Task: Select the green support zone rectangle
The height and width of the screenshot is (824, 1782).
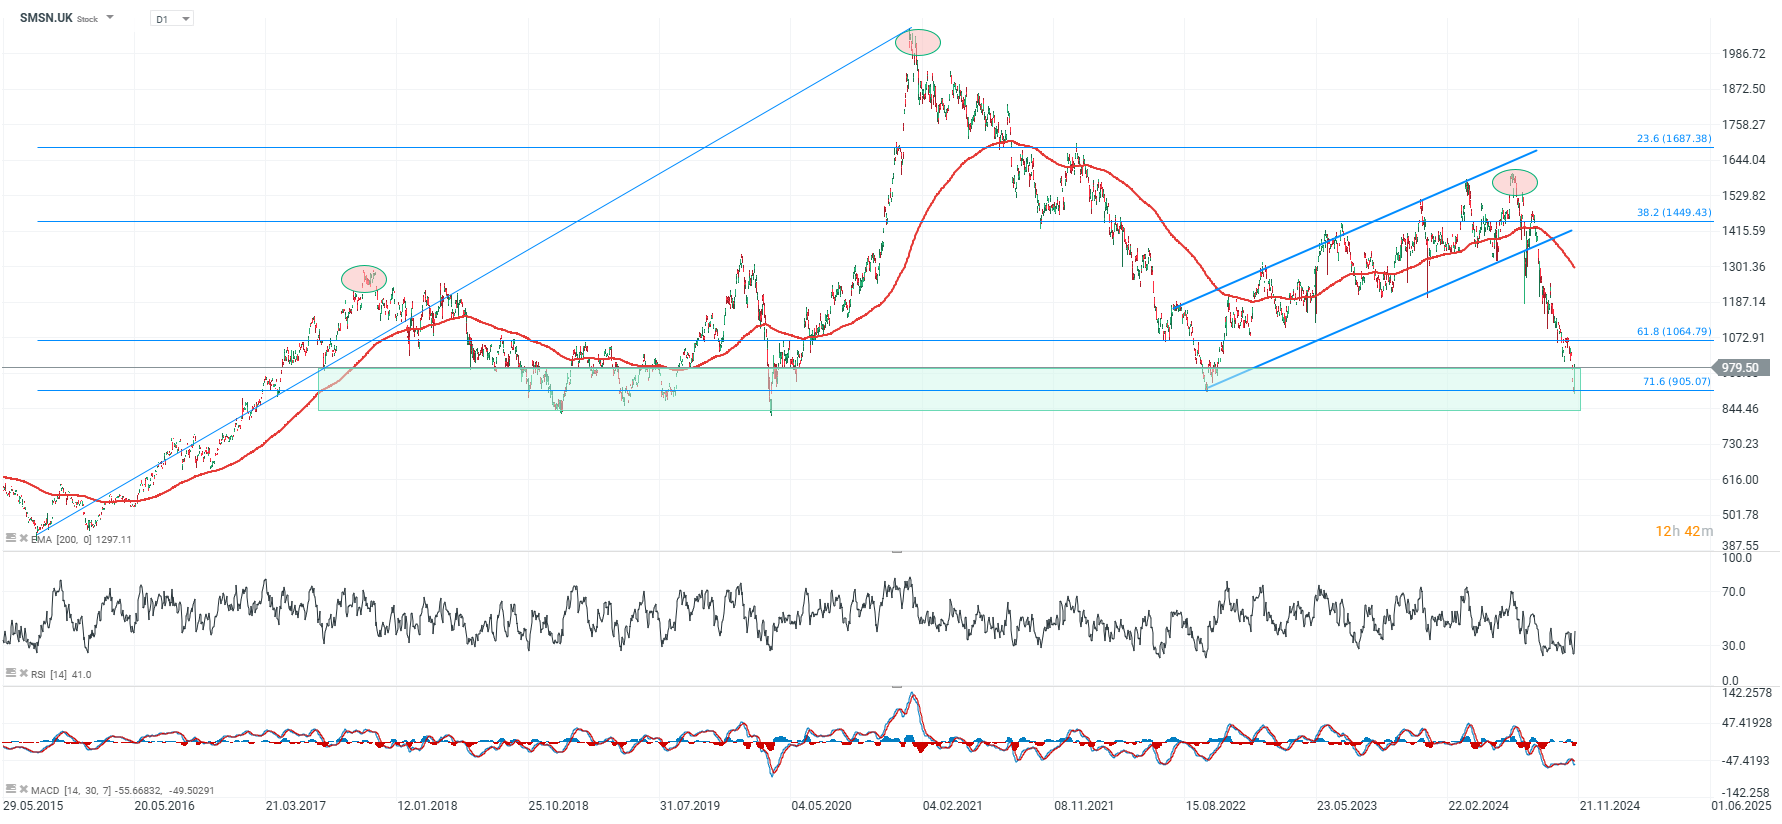Action: coord(949,389)
